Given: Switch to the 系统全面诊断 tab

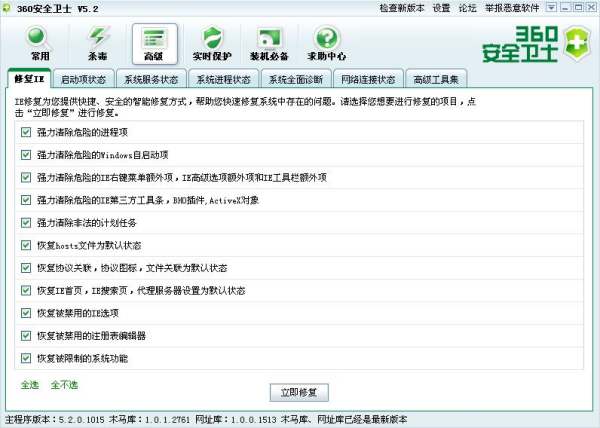Looking at the screenshot, I should click(x=296, y=79).
